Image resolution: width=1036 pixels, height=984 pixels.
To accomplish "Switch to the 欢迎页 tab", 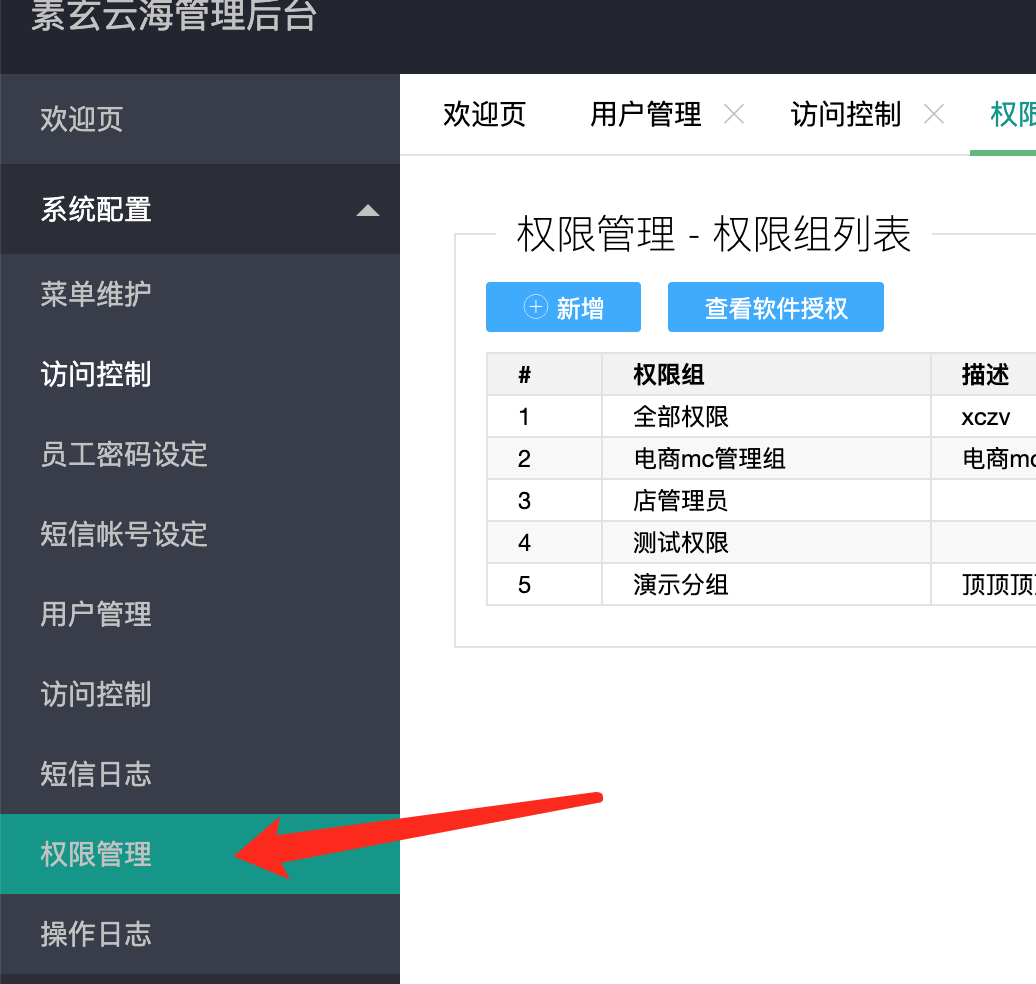I will pyautogui.click(x=484, y=115).
